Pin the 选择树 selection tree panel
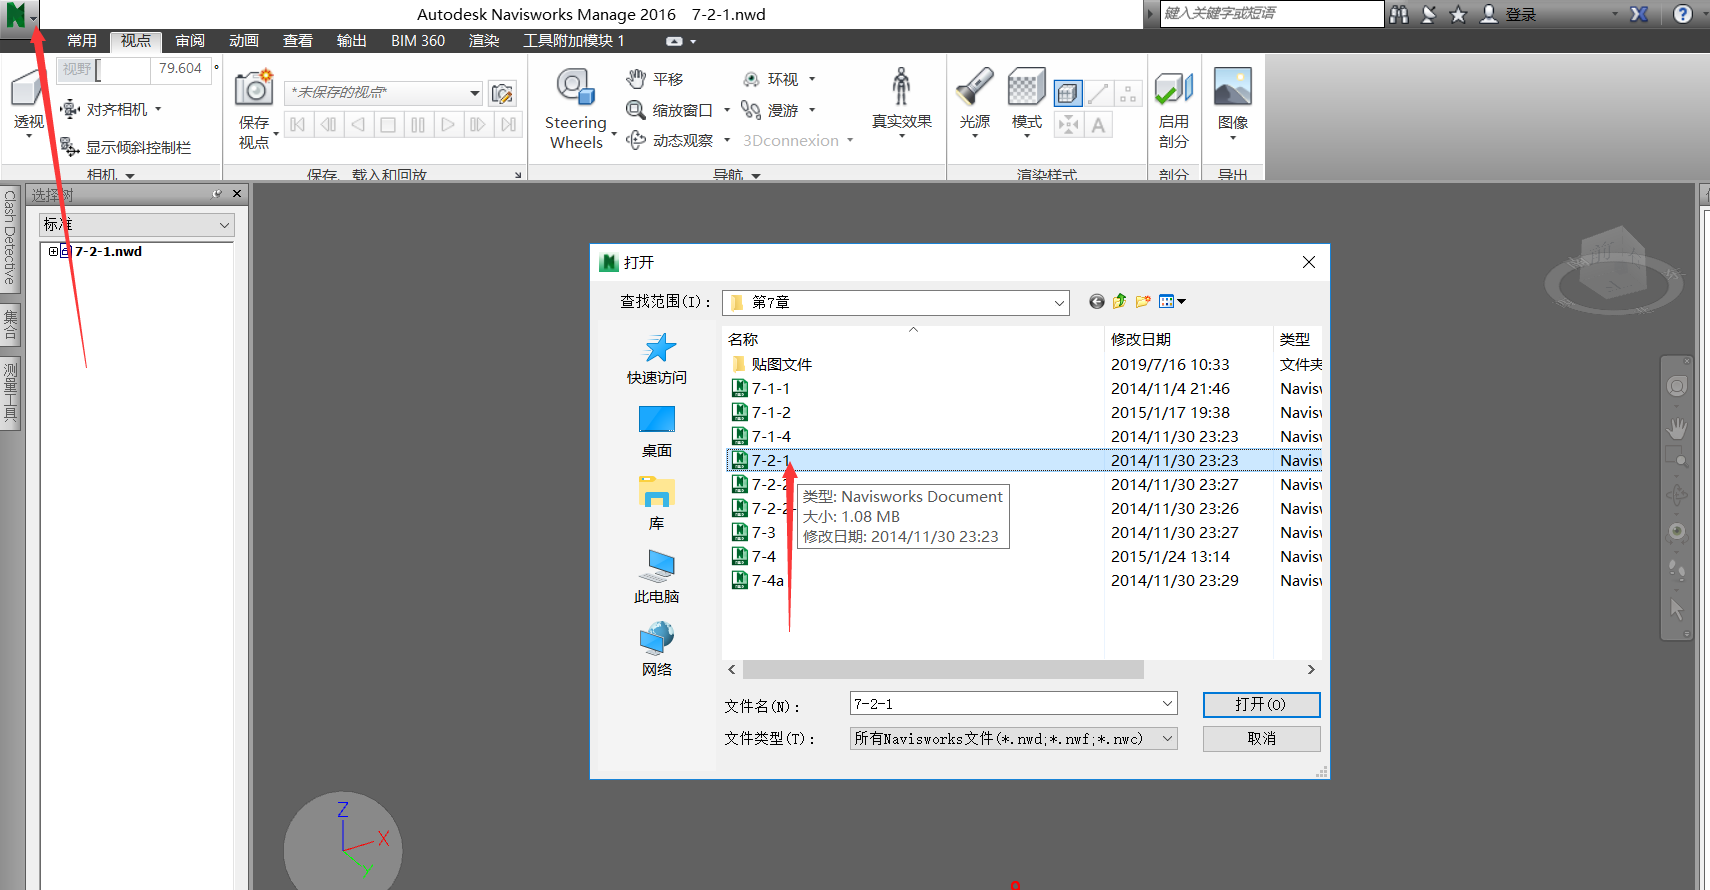Viewport: 1710px width, 890px height. coord(217,194)
